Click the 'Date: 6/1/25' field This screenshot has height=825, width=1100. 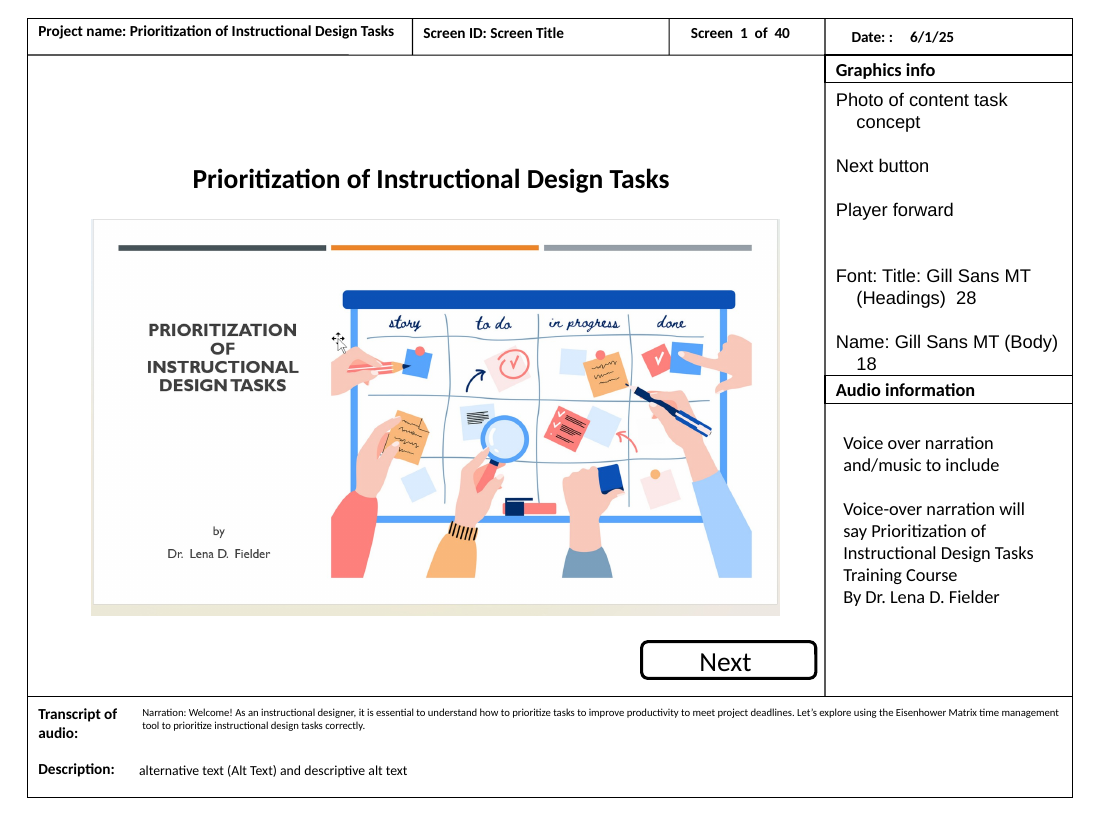902,37
